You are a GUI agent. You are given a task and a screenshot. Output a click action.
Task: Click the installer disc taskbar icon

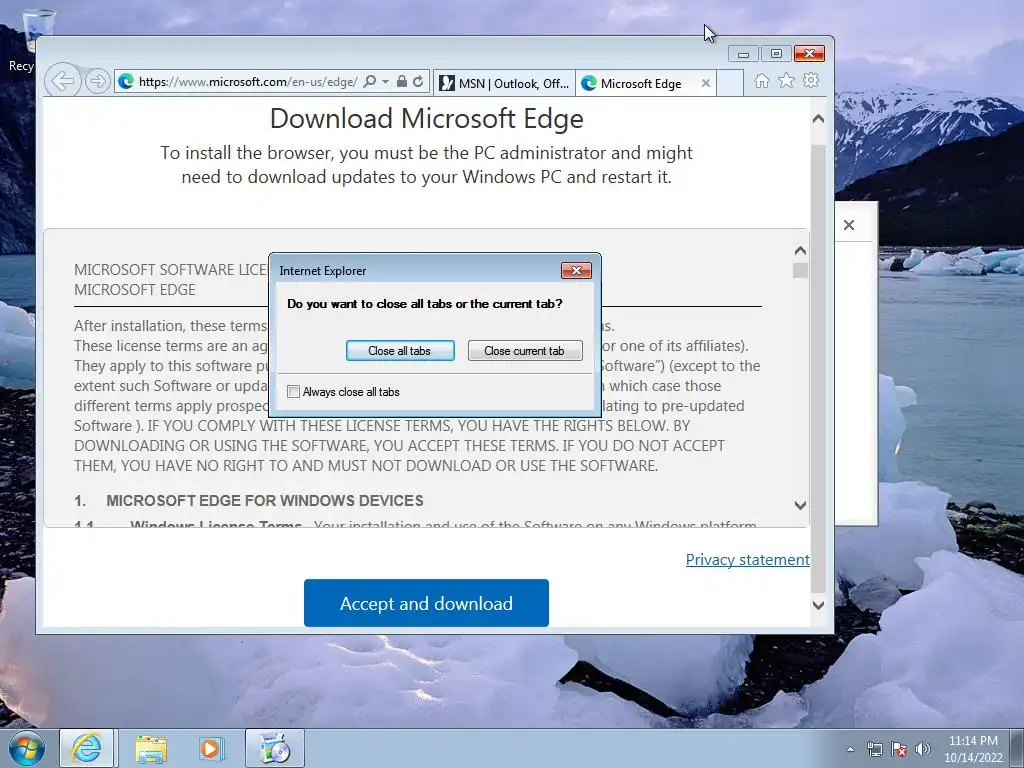point(274,748)
